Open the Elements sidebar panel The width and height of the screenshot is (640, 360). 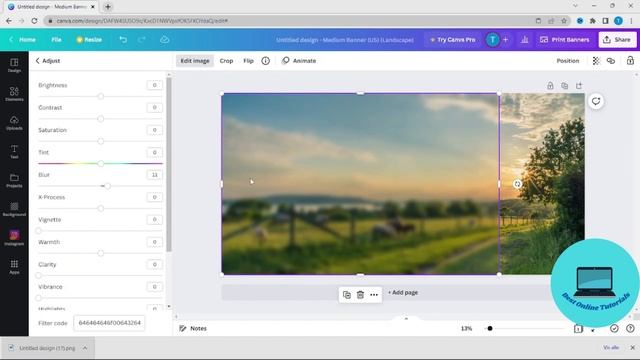(14, 94)
